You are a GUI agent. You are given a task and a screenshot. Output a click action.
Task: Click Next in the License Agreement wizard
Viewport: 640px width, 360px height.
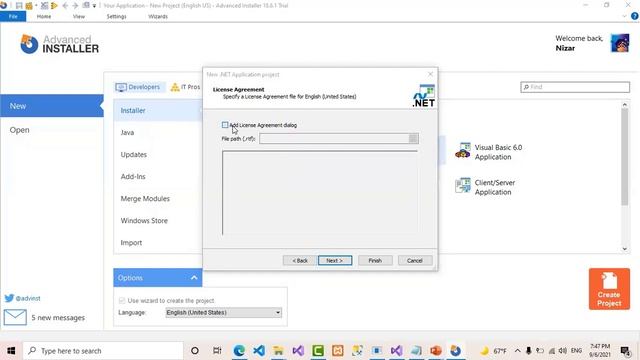335,260
